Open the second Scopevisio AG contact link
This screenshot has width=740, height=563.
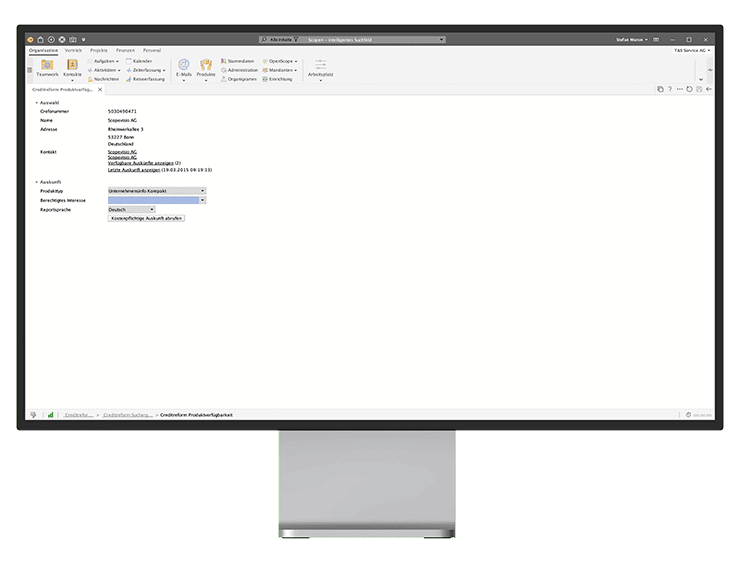click(122, 157)
